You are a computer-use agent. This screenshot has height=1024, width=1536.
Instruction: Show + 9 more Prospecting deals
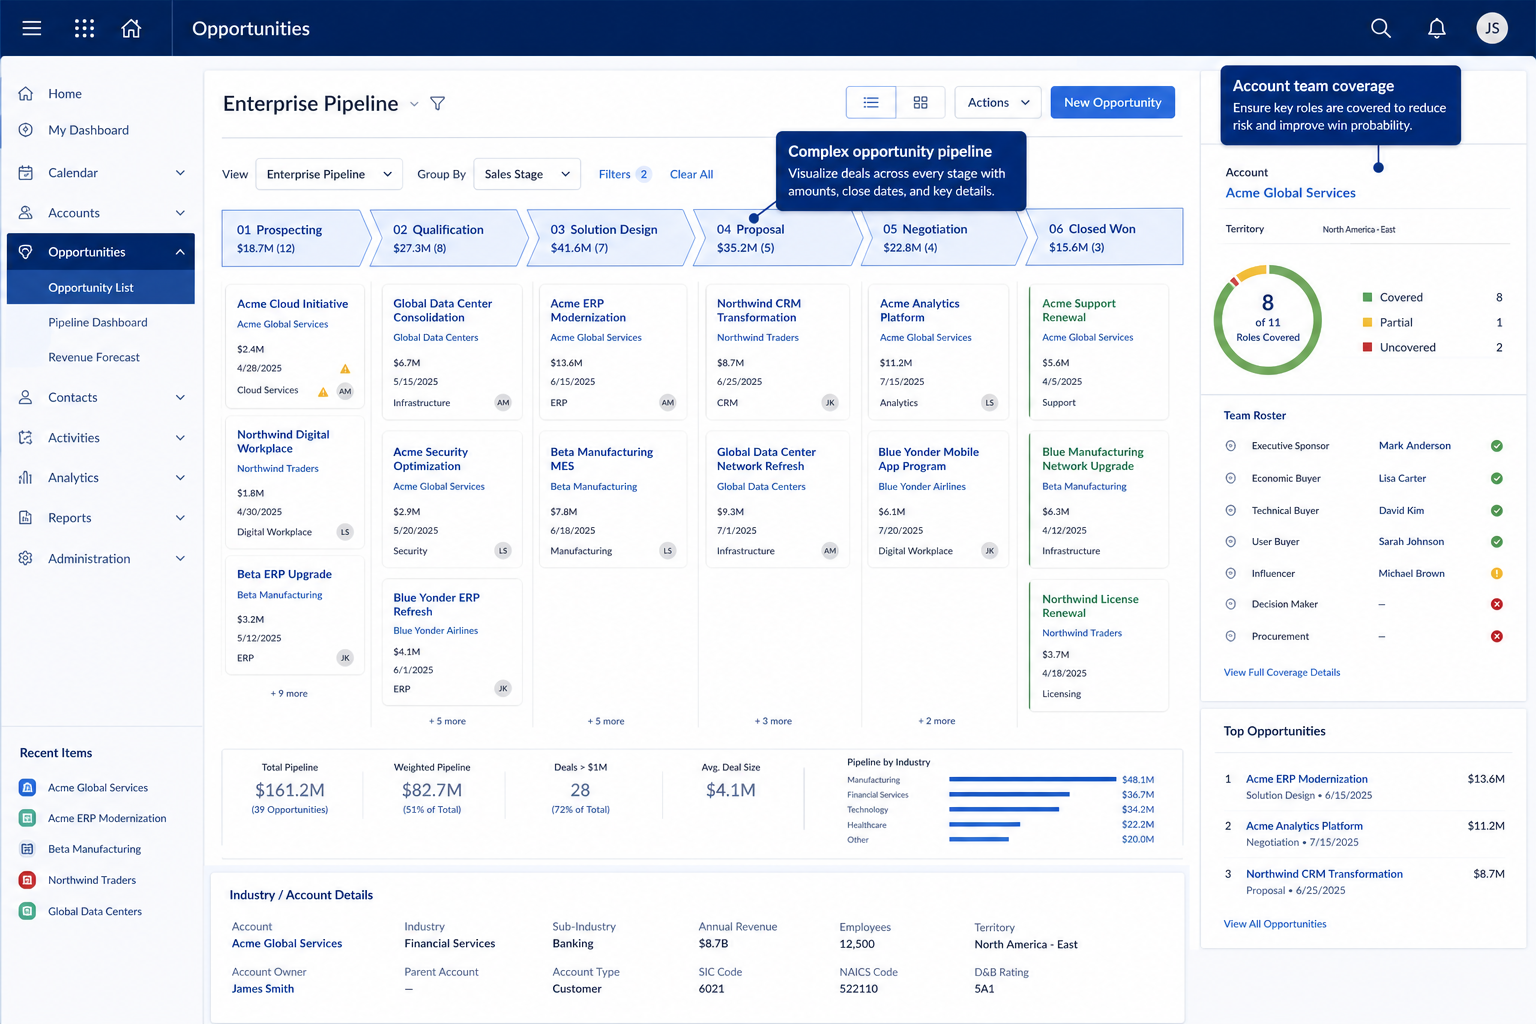(289, 693)
